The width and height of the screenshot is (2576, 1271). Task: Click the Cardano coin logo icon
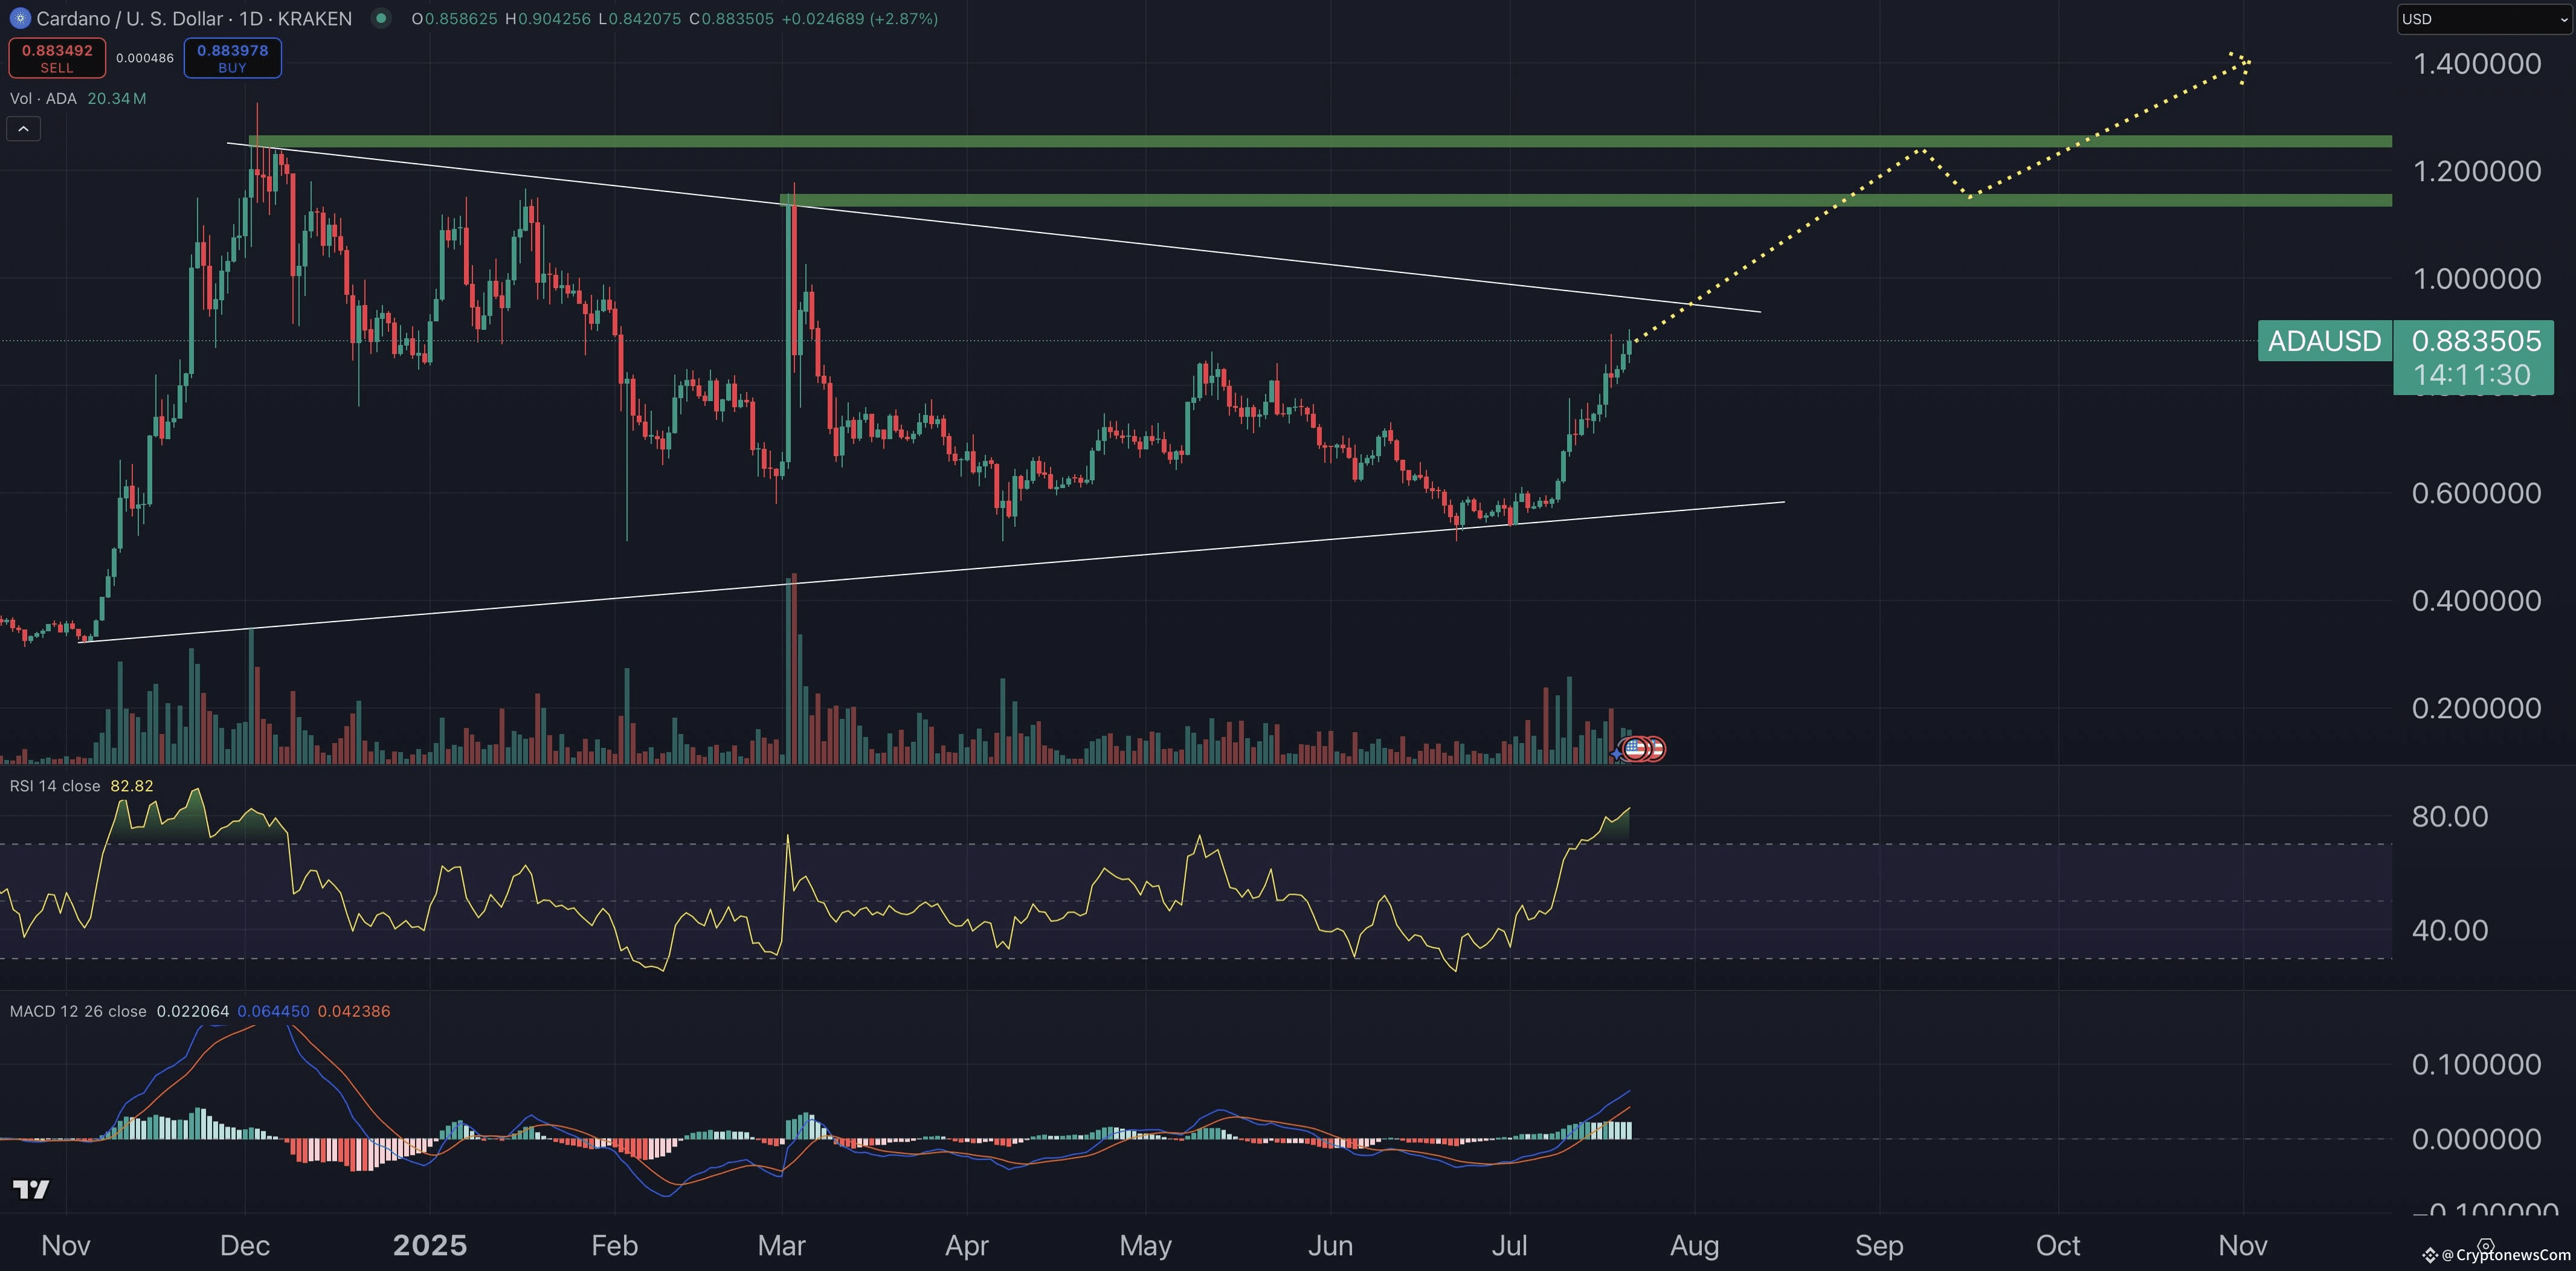pos(19,18)
